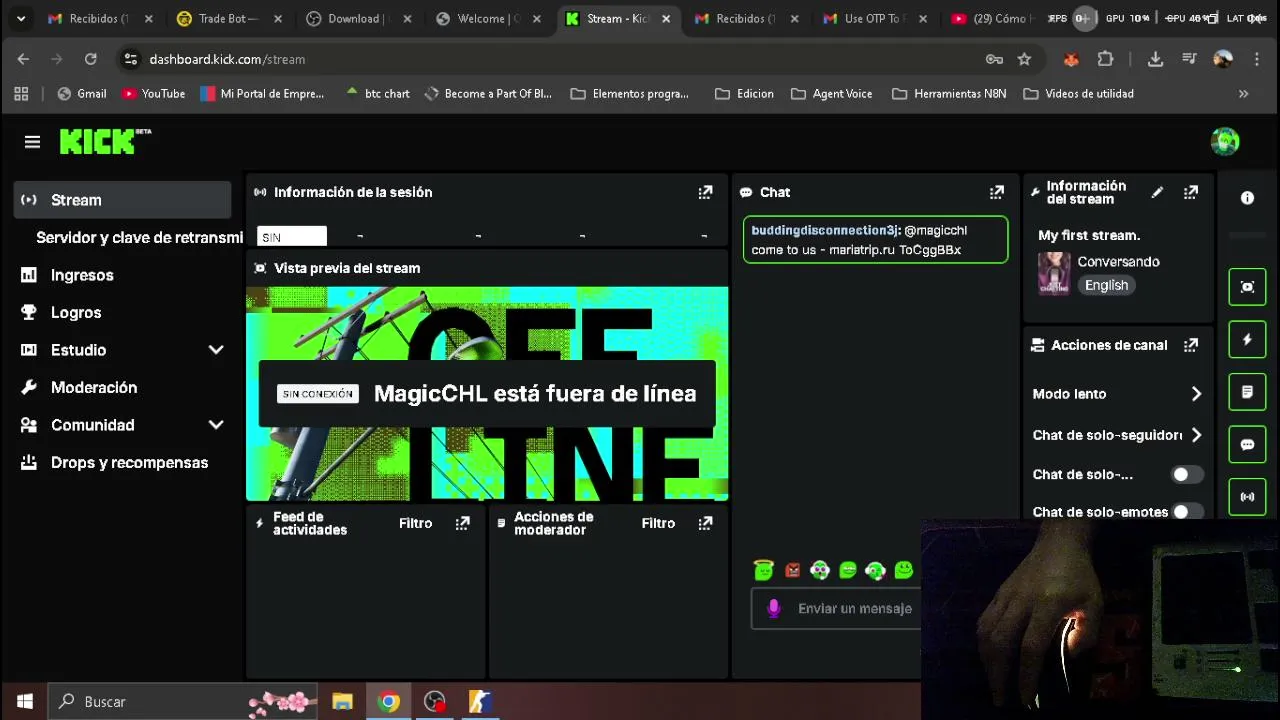Screen dimensions: 1280x720
Task: Reload the Kick dashboard page
Action: pyautogui.click(x=90, y=59)
